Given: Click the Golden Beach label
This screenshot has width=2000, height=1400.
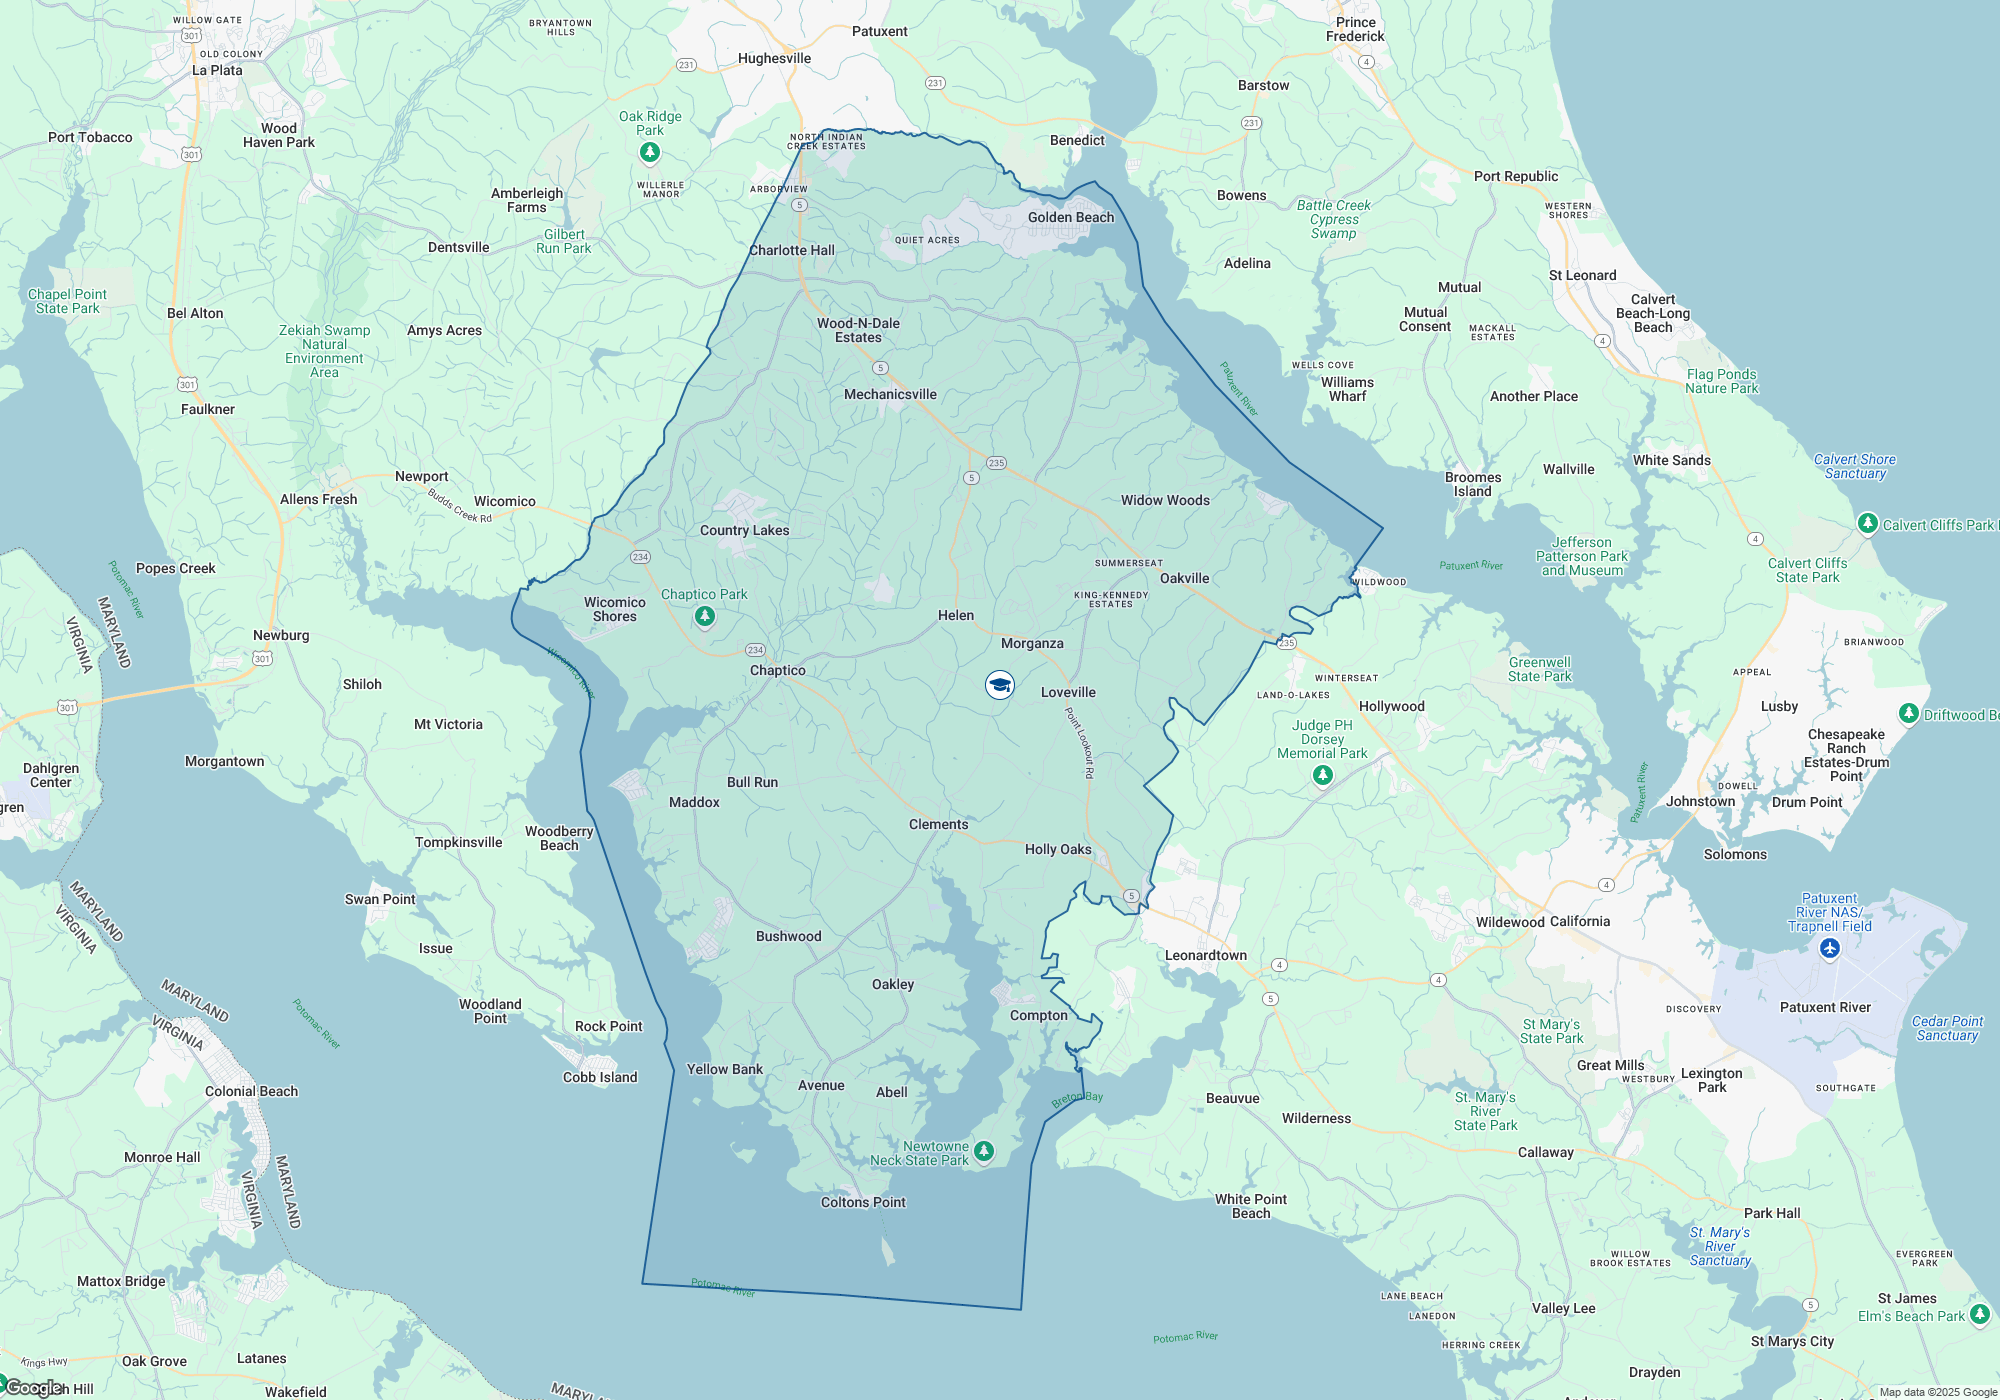Looking at the screenshot, I should [1071, 217].
